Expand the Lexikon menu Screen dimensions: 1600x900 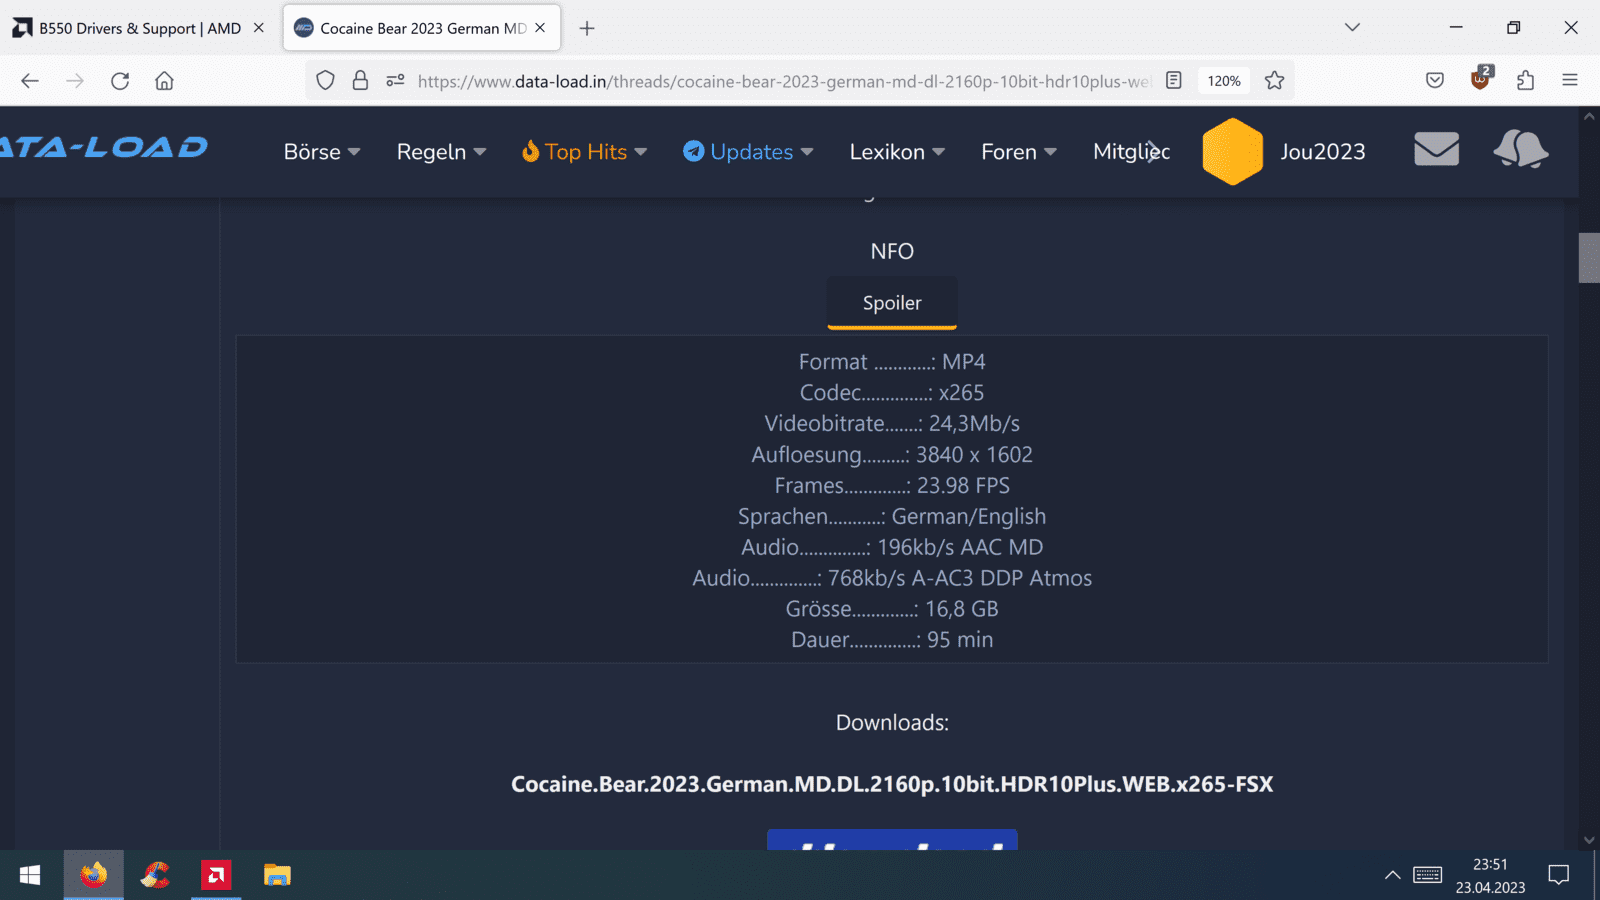pos(897,152)
